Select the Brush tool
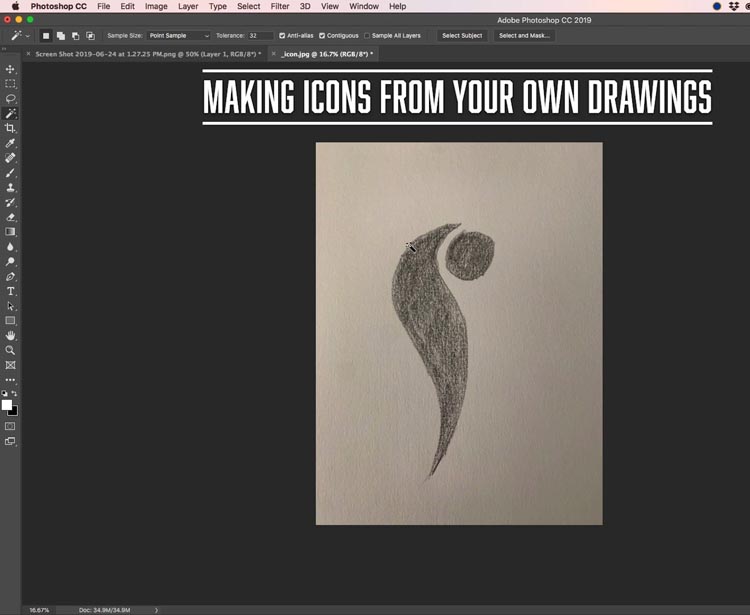 10,173
